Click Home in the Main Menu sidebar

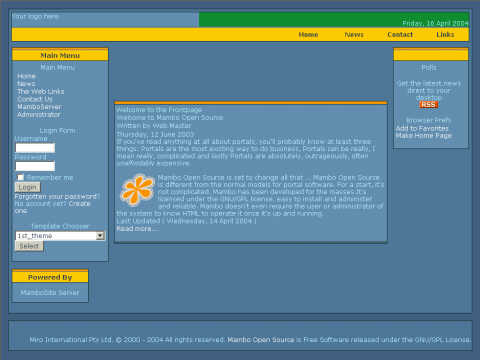26,76
